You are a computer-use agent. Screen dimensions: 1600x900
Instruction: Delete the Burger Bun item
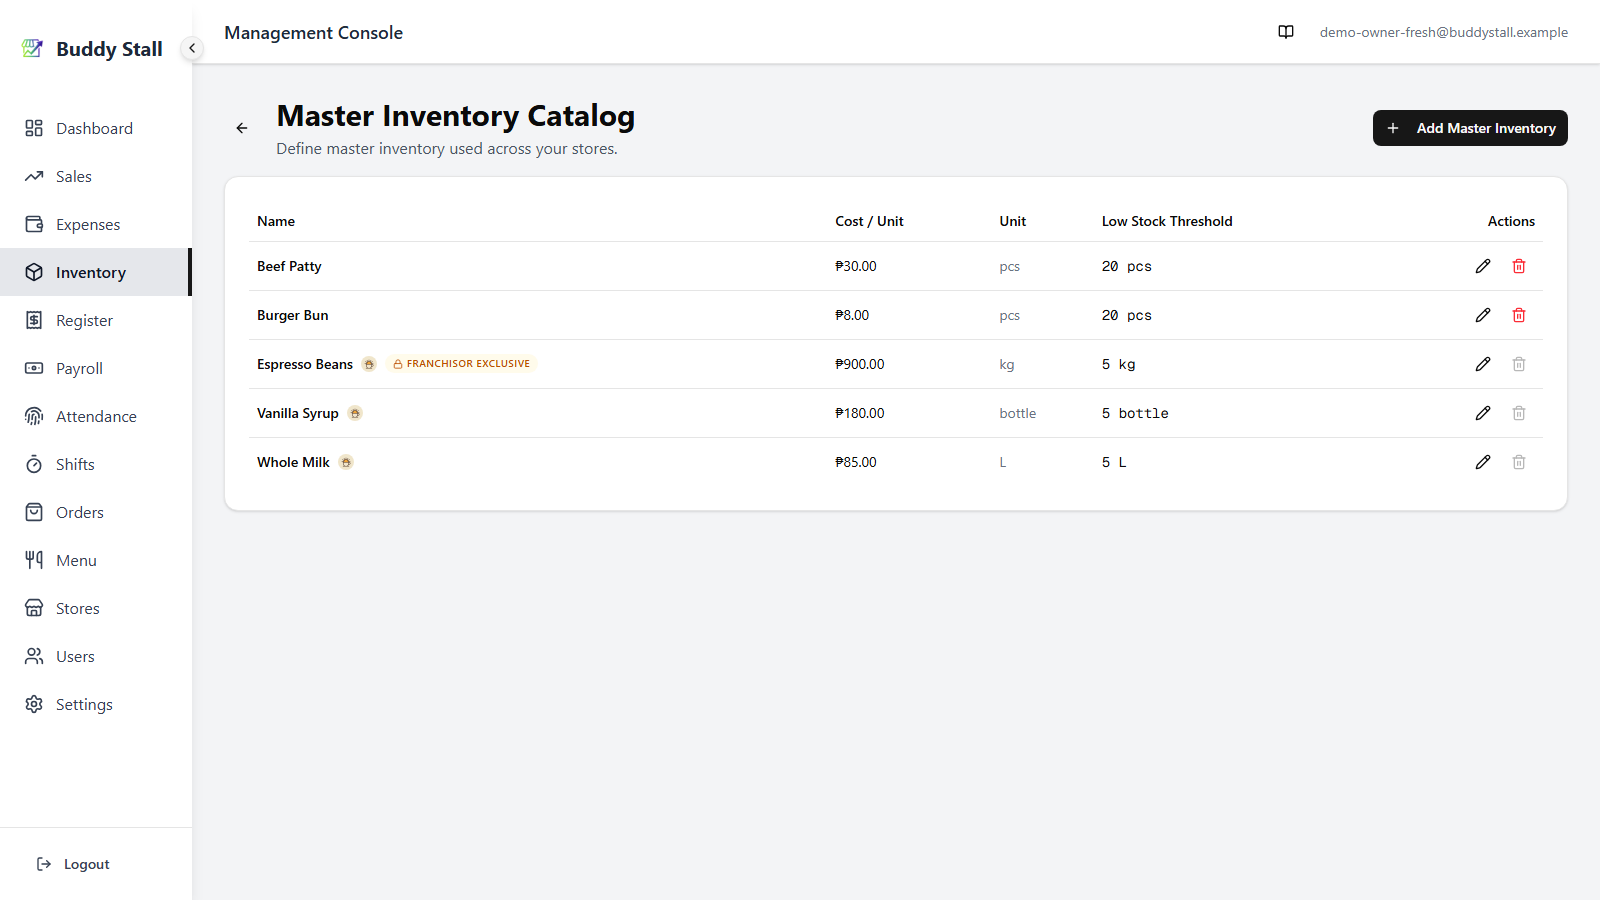1519,315
